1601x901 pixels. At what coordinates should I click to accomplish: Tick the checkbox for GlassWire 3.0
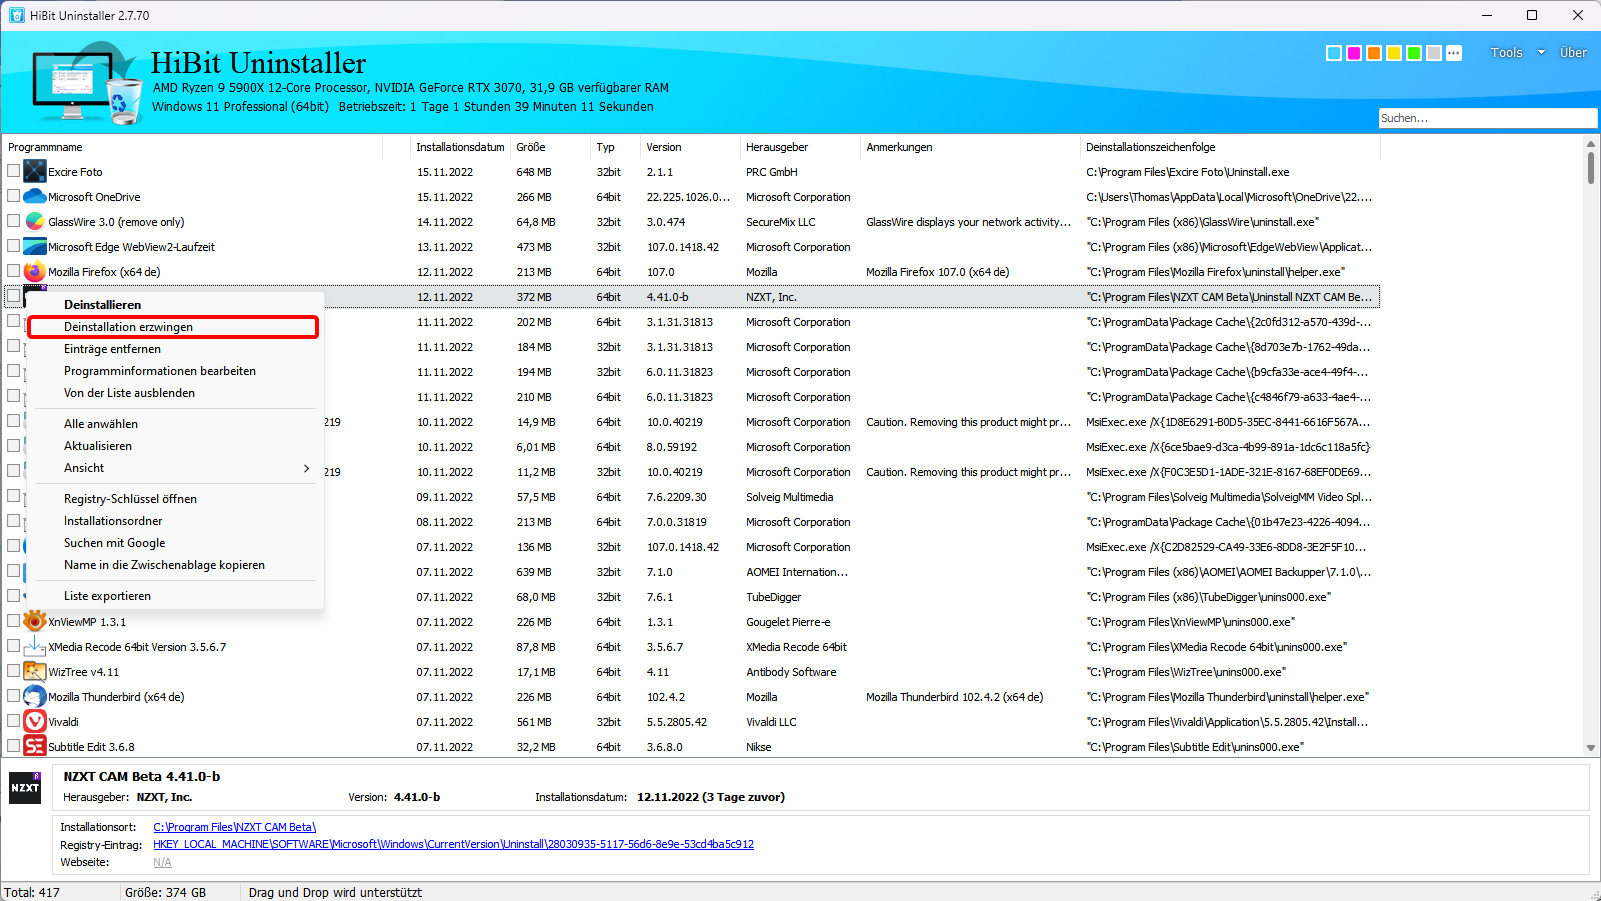[14, 221]
